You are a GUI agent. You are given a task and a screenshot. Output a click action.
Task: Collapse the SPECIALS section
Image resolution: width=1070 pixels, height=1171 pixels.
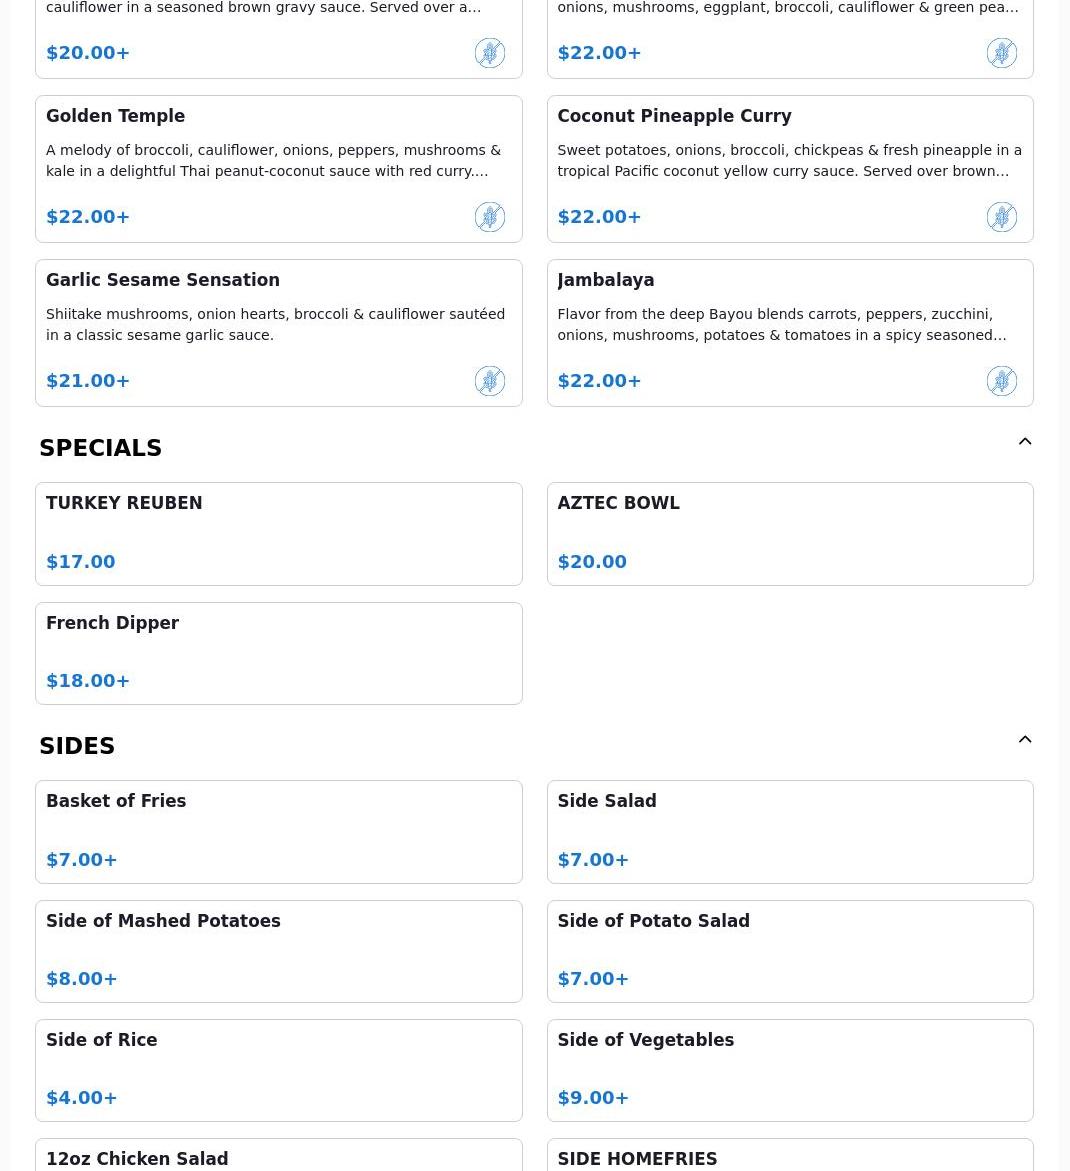[x=1024, y=442]
